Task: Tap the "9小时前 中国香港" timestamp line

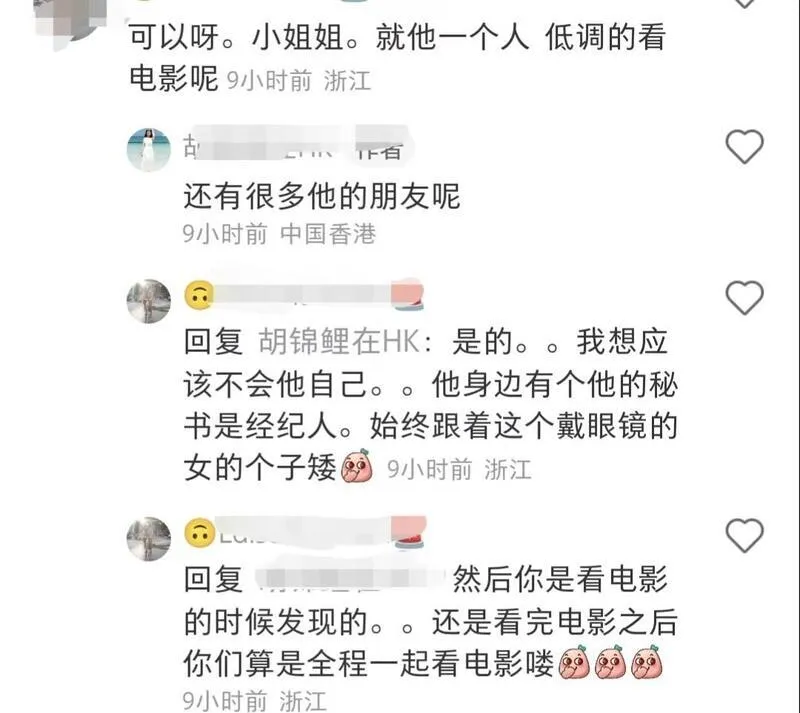Action: [280, 234]
